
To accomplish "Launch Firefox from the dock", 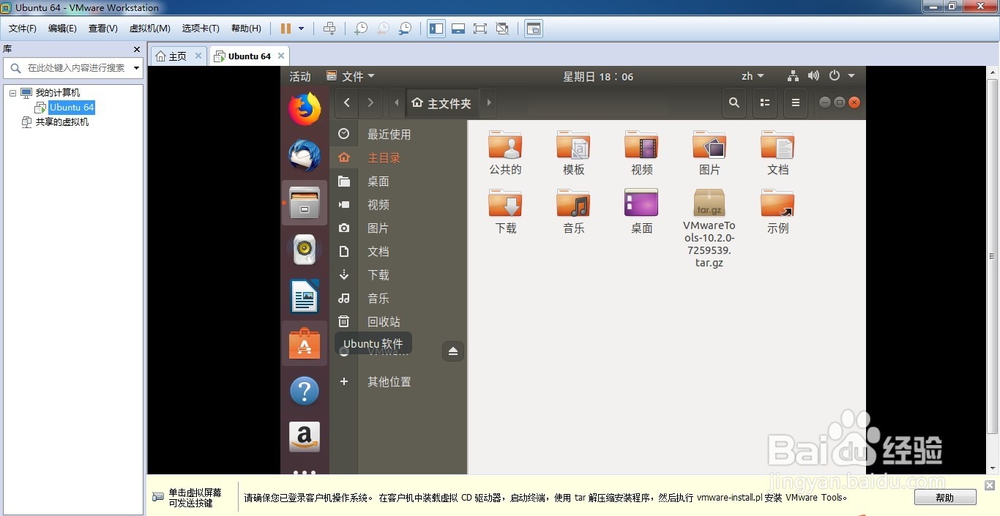I will (304, 109).
